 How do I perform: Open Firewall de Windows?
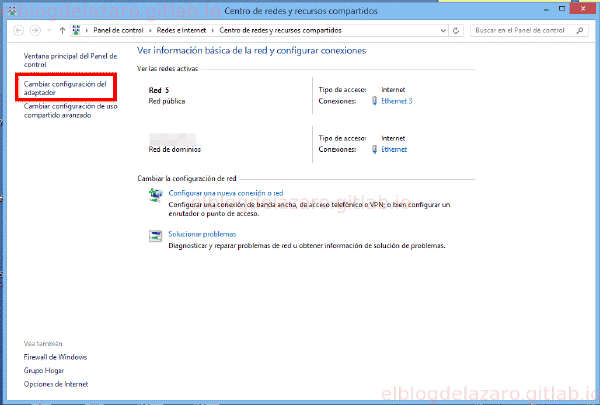tap(55, 357)
